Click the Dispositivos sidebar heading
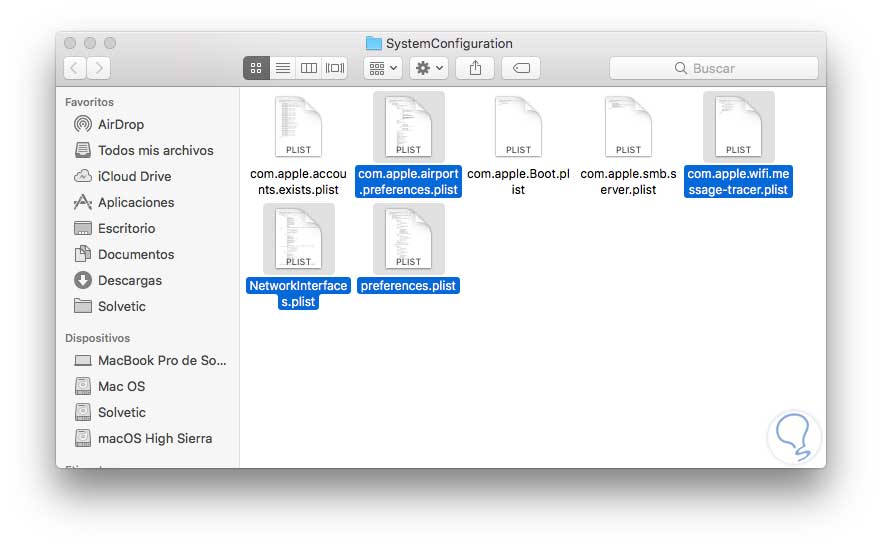 pyautogui.click(x=97, y=338)
